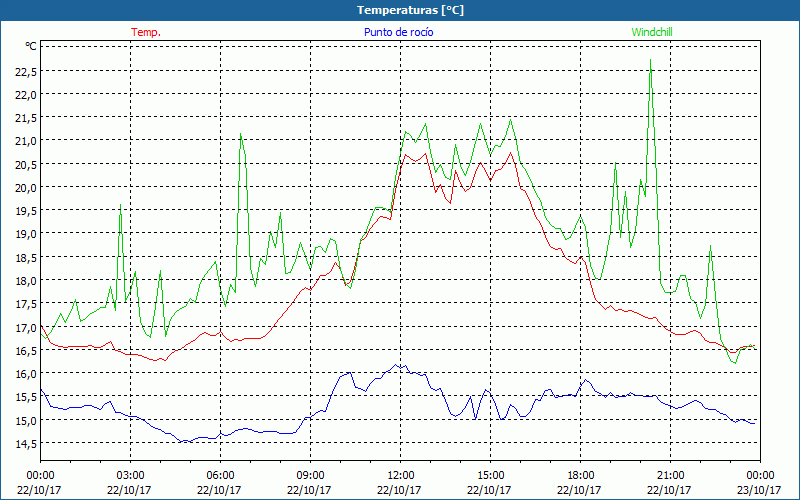The image size is (800, 500).
Task: Click the 22,0 y-axis value
Action: click(x=26, y=95)
